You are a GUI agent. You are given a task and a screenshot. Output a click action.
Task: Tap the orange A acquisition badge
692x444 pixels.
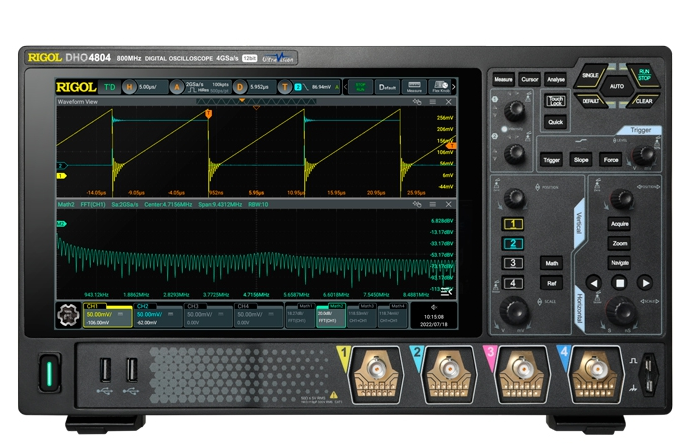177,87
